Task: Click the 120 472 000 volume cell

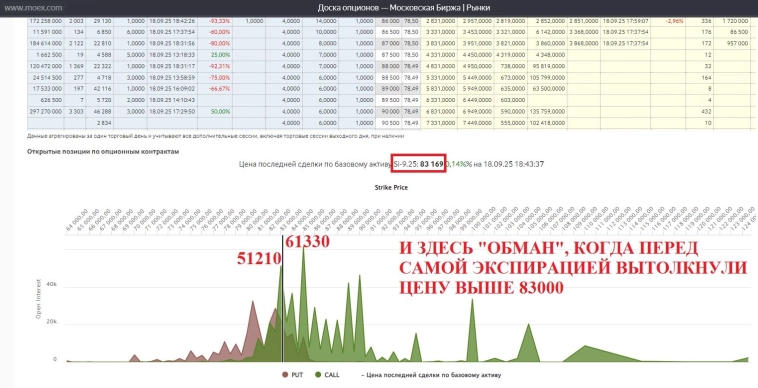Action: (x=46, y=66)
